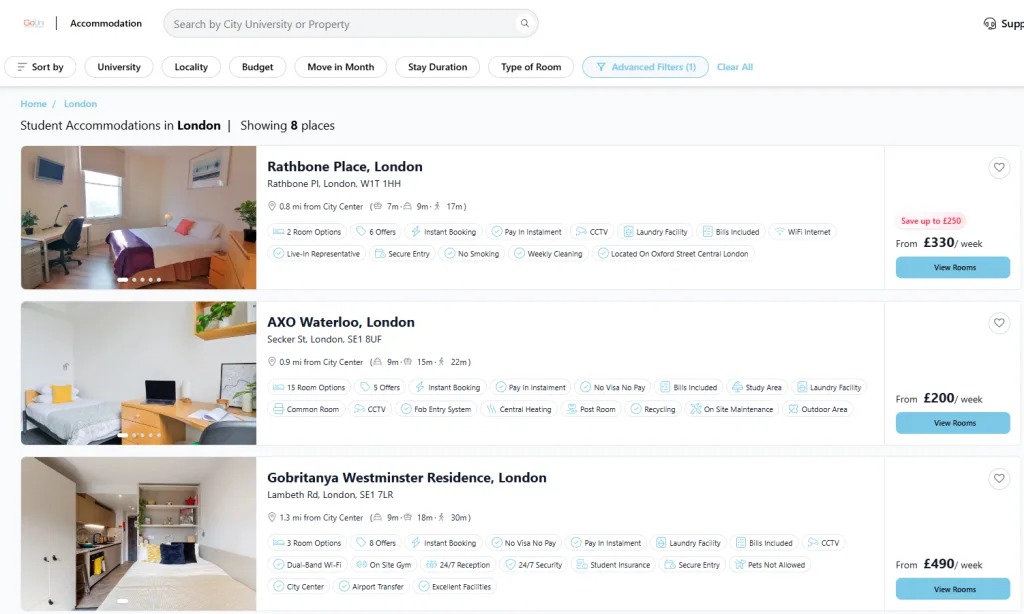Favorite Rathbone Place with heart icon

(x=998, y=168)
